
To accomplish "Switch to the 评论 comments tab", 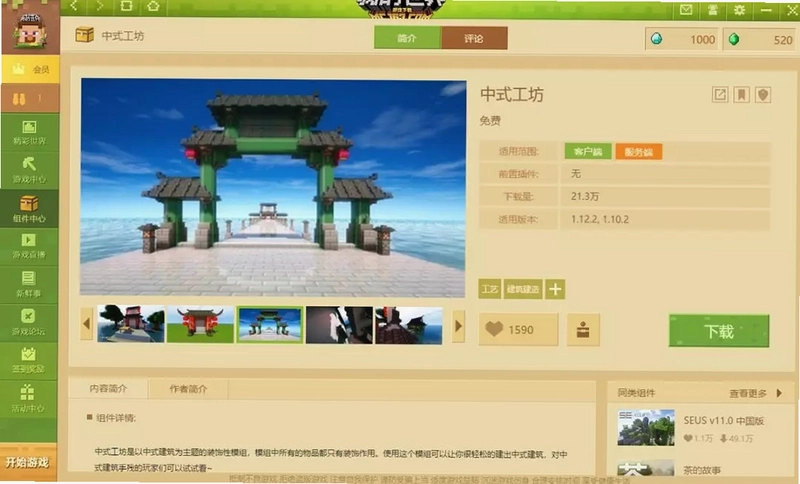I will click(x=474, y=38).
